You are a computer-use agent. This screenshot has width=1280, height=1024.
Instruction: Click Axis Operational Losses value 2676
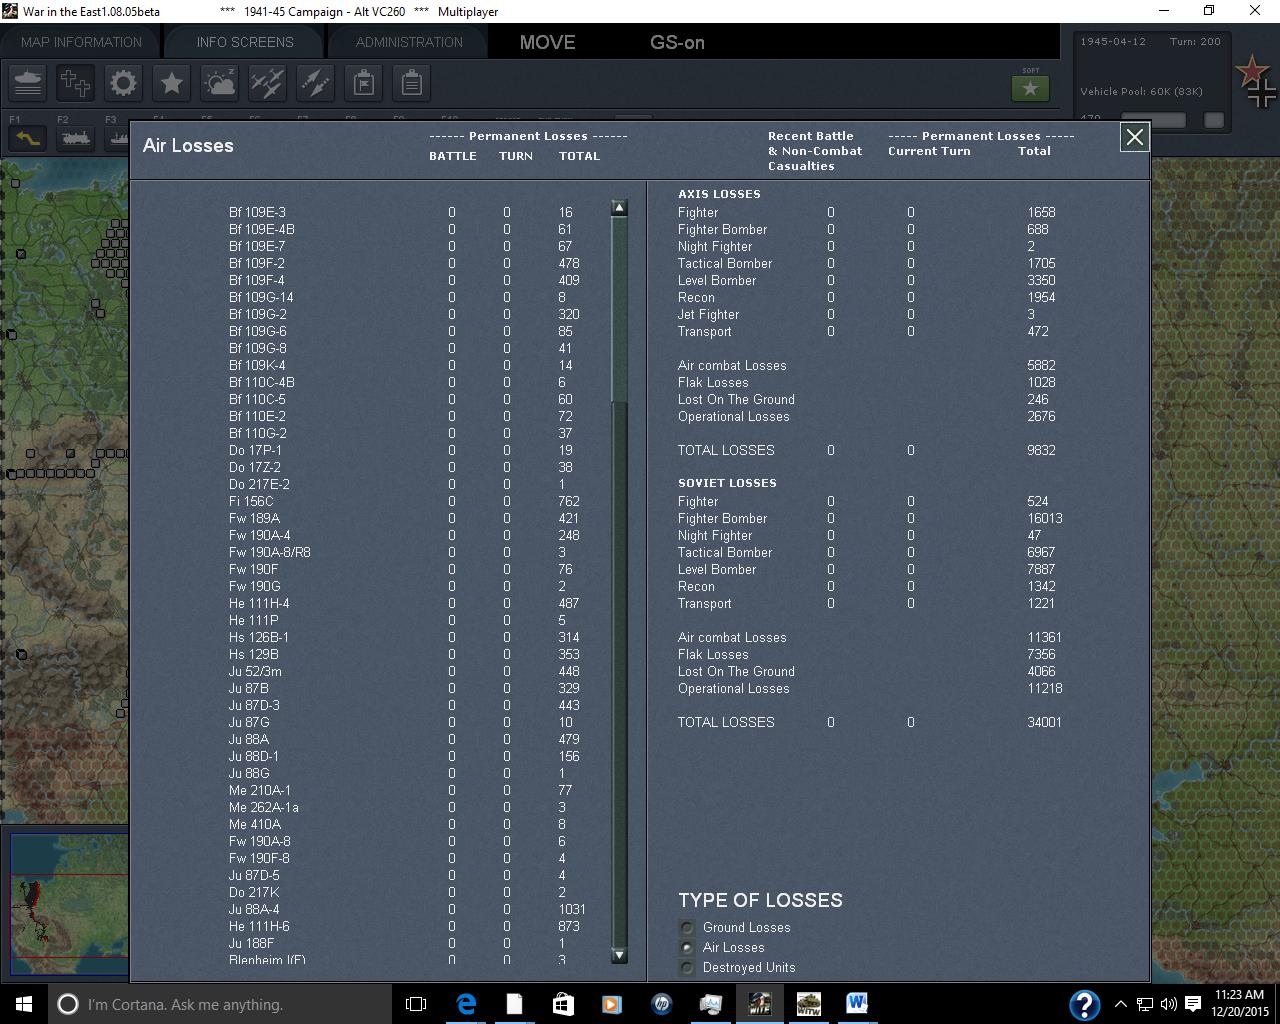1041,416
